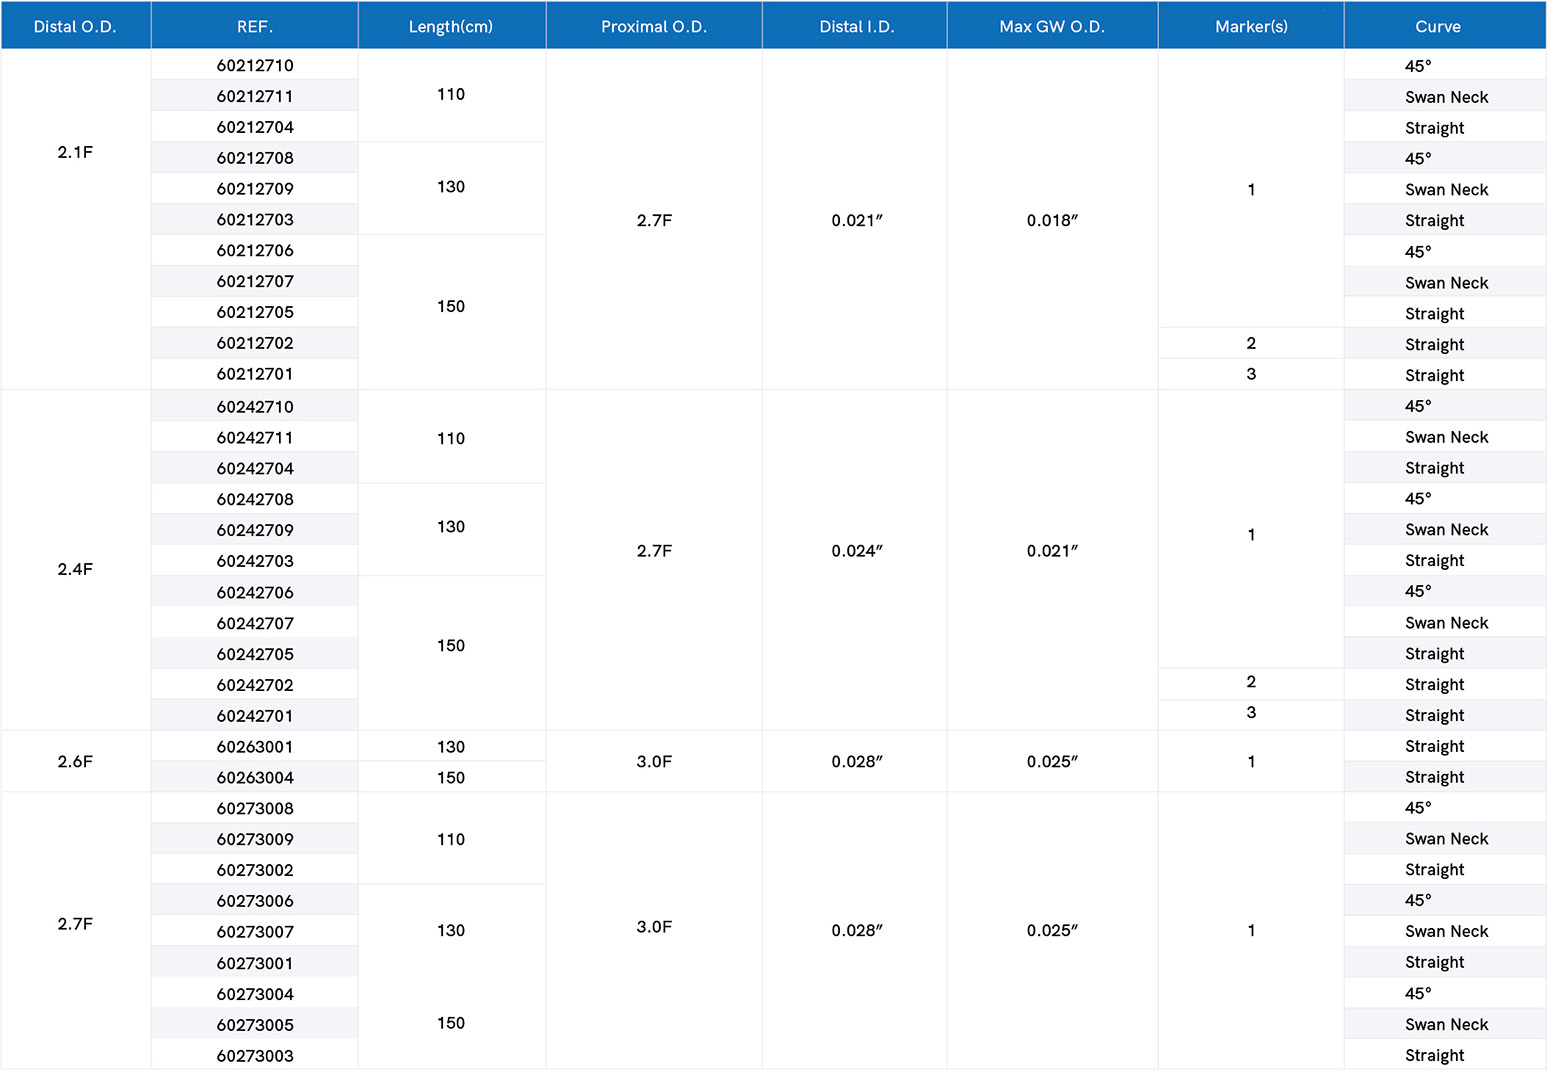Click Swan Neck curve in 60212711 row
The width and height of the screenshot is (1550, 1072).
tap(1446, 97)
